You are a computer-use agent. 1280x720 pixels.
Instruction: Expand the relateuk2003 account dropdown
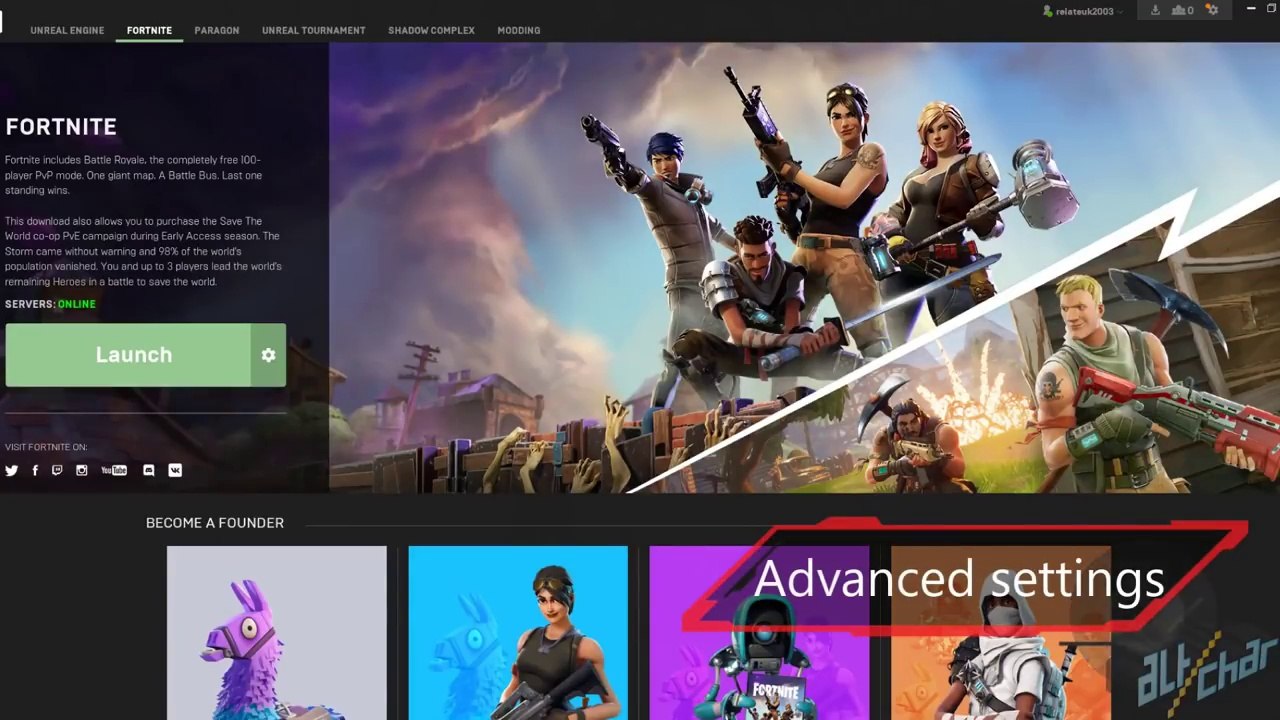(1083, 11)
